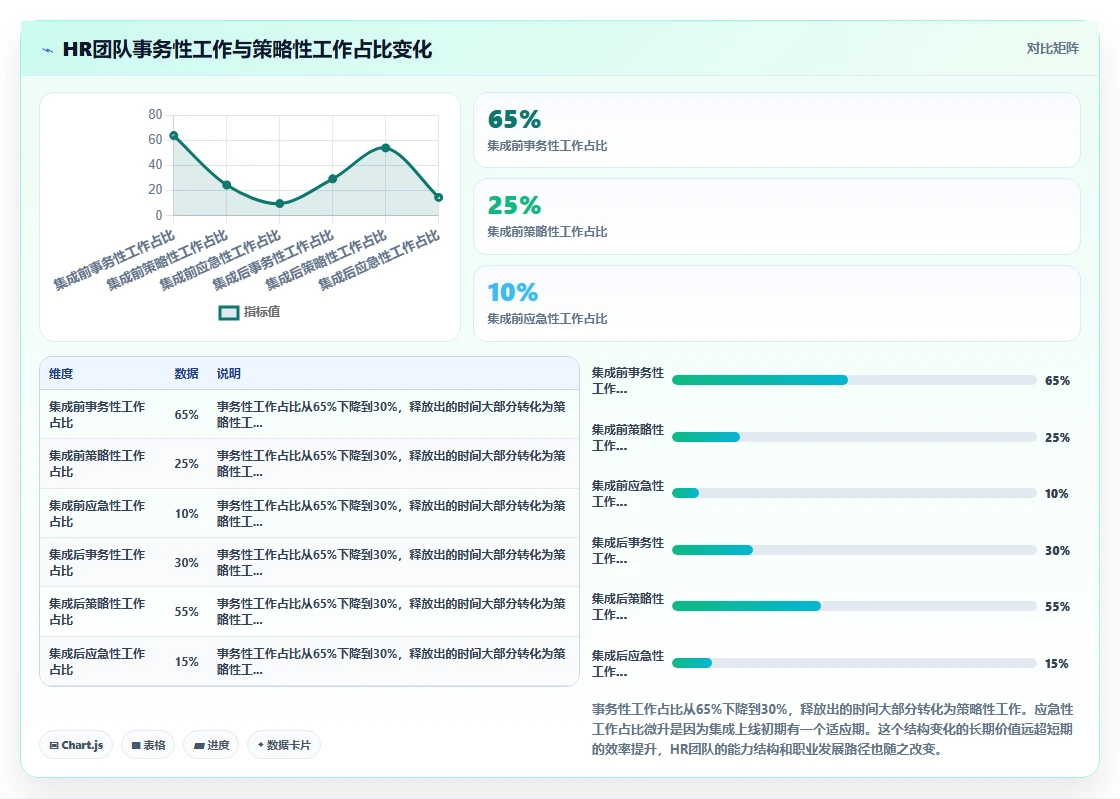
Task: Click the 10% 集成前应急性工作占比 card
Action: click(x=777, y=303)
